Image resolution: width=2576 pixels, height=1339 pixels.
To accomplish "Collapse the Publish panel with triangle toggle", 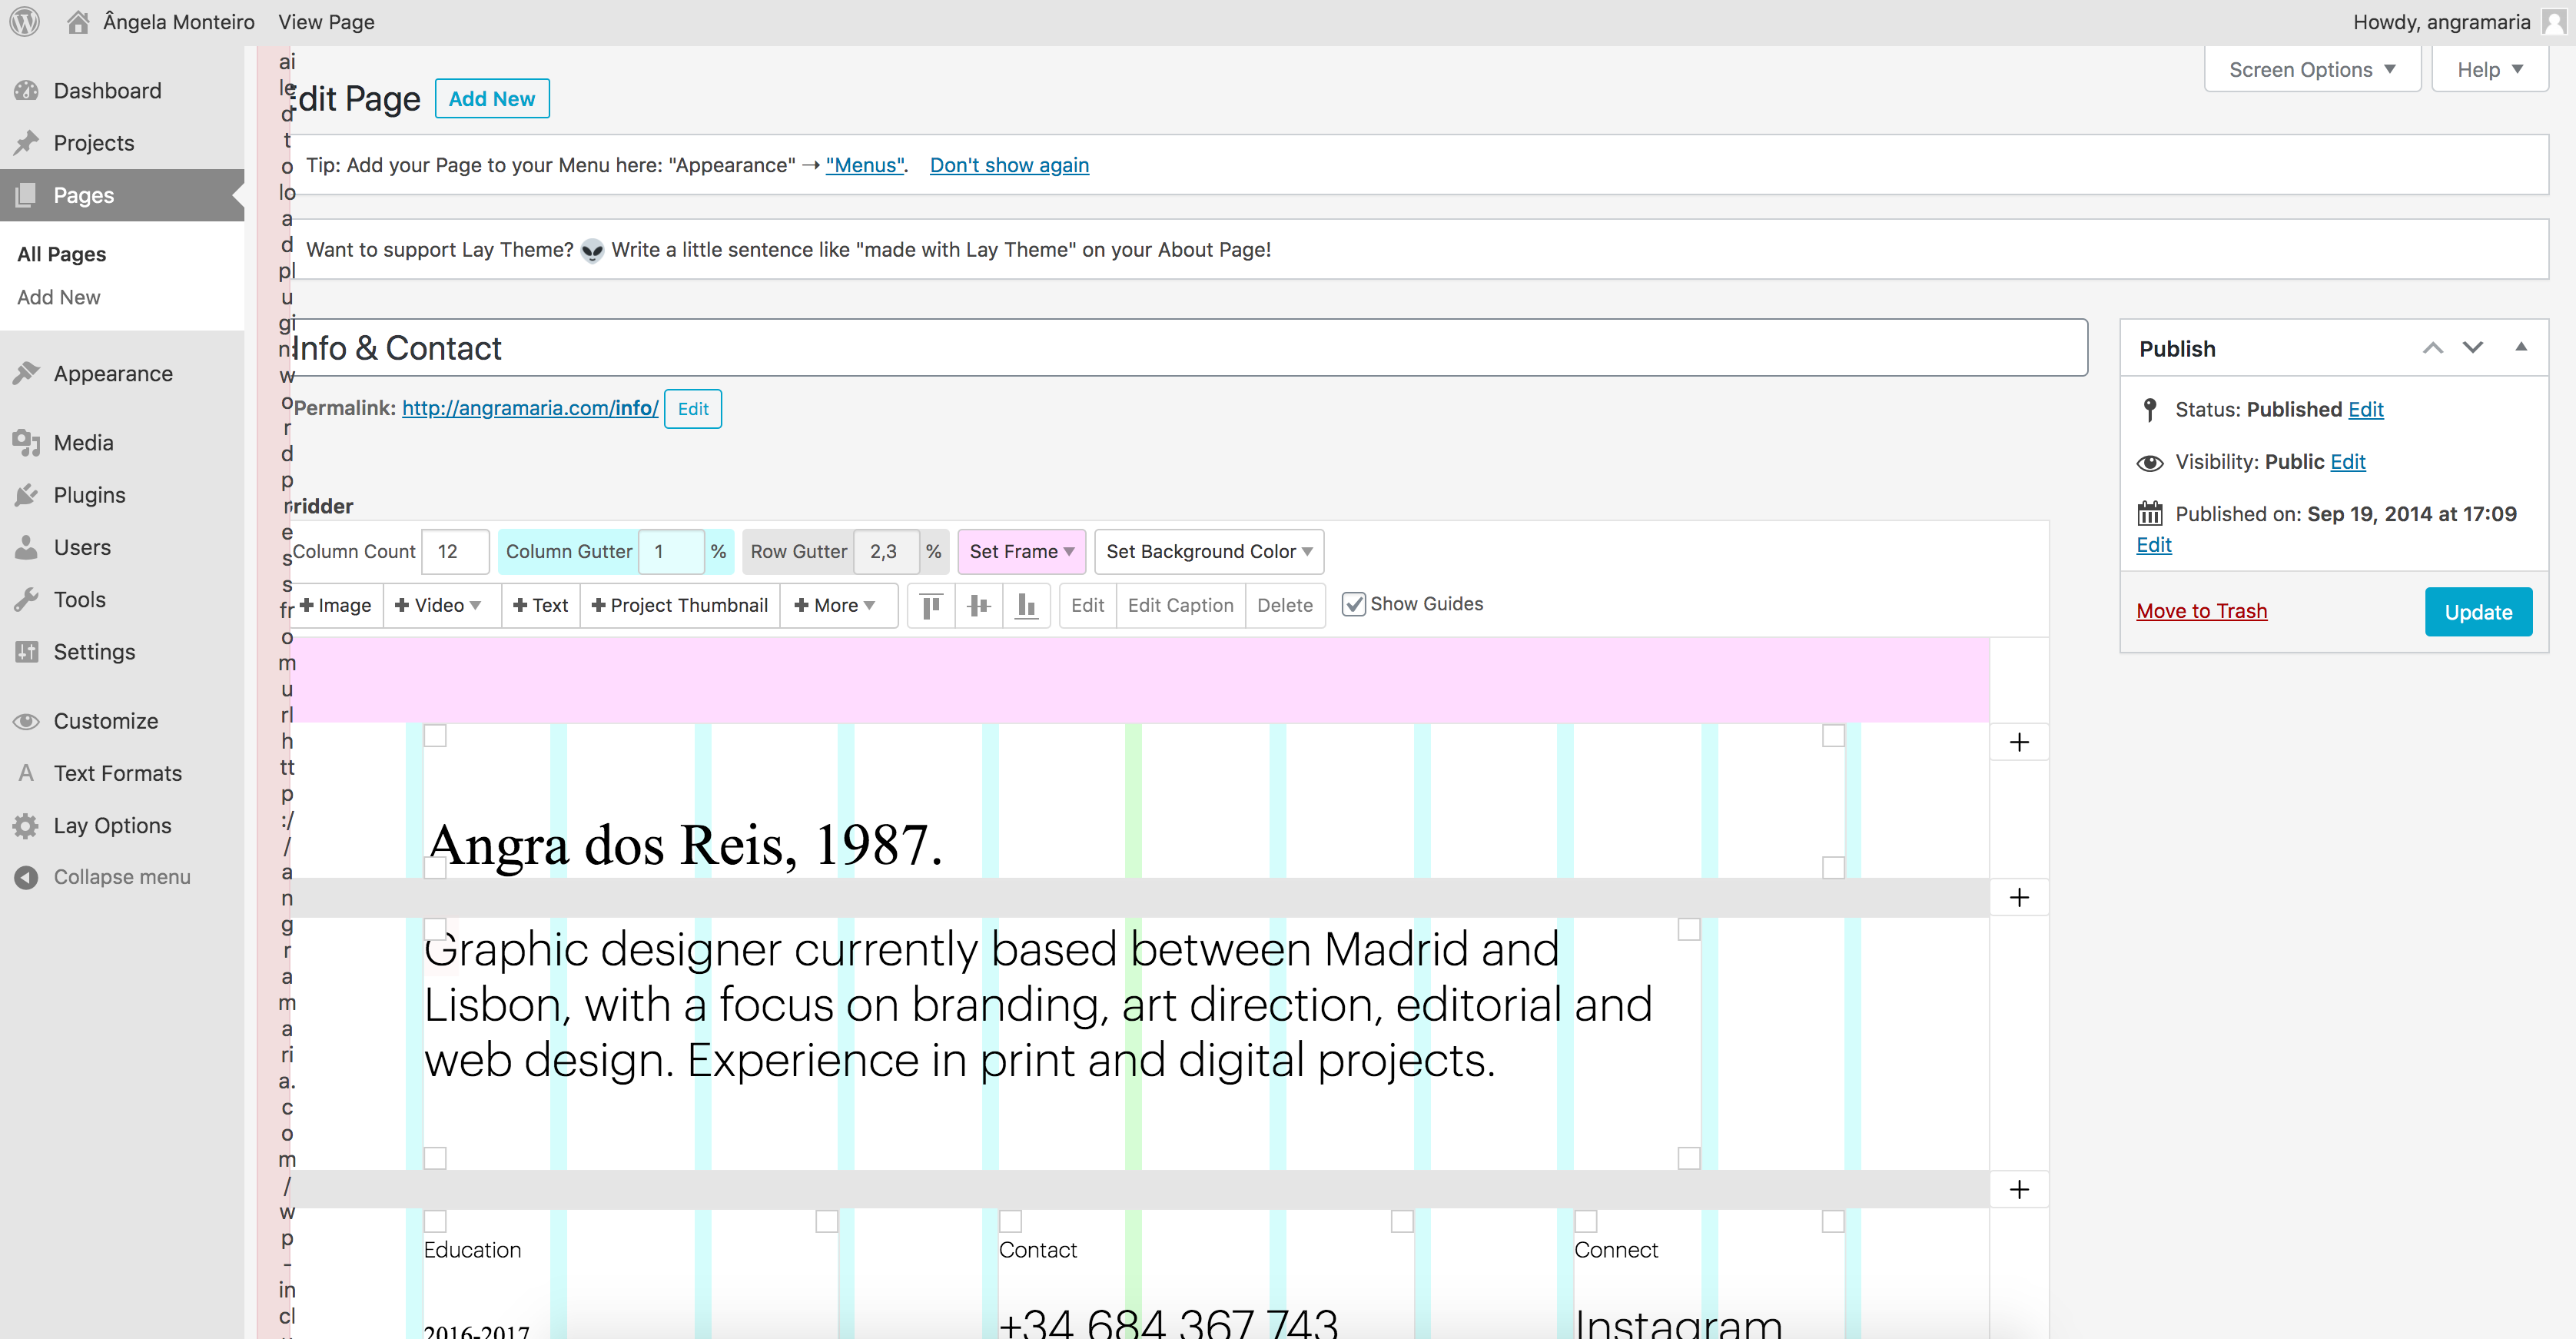I will pyautogui.click(x=2521, y=347).
